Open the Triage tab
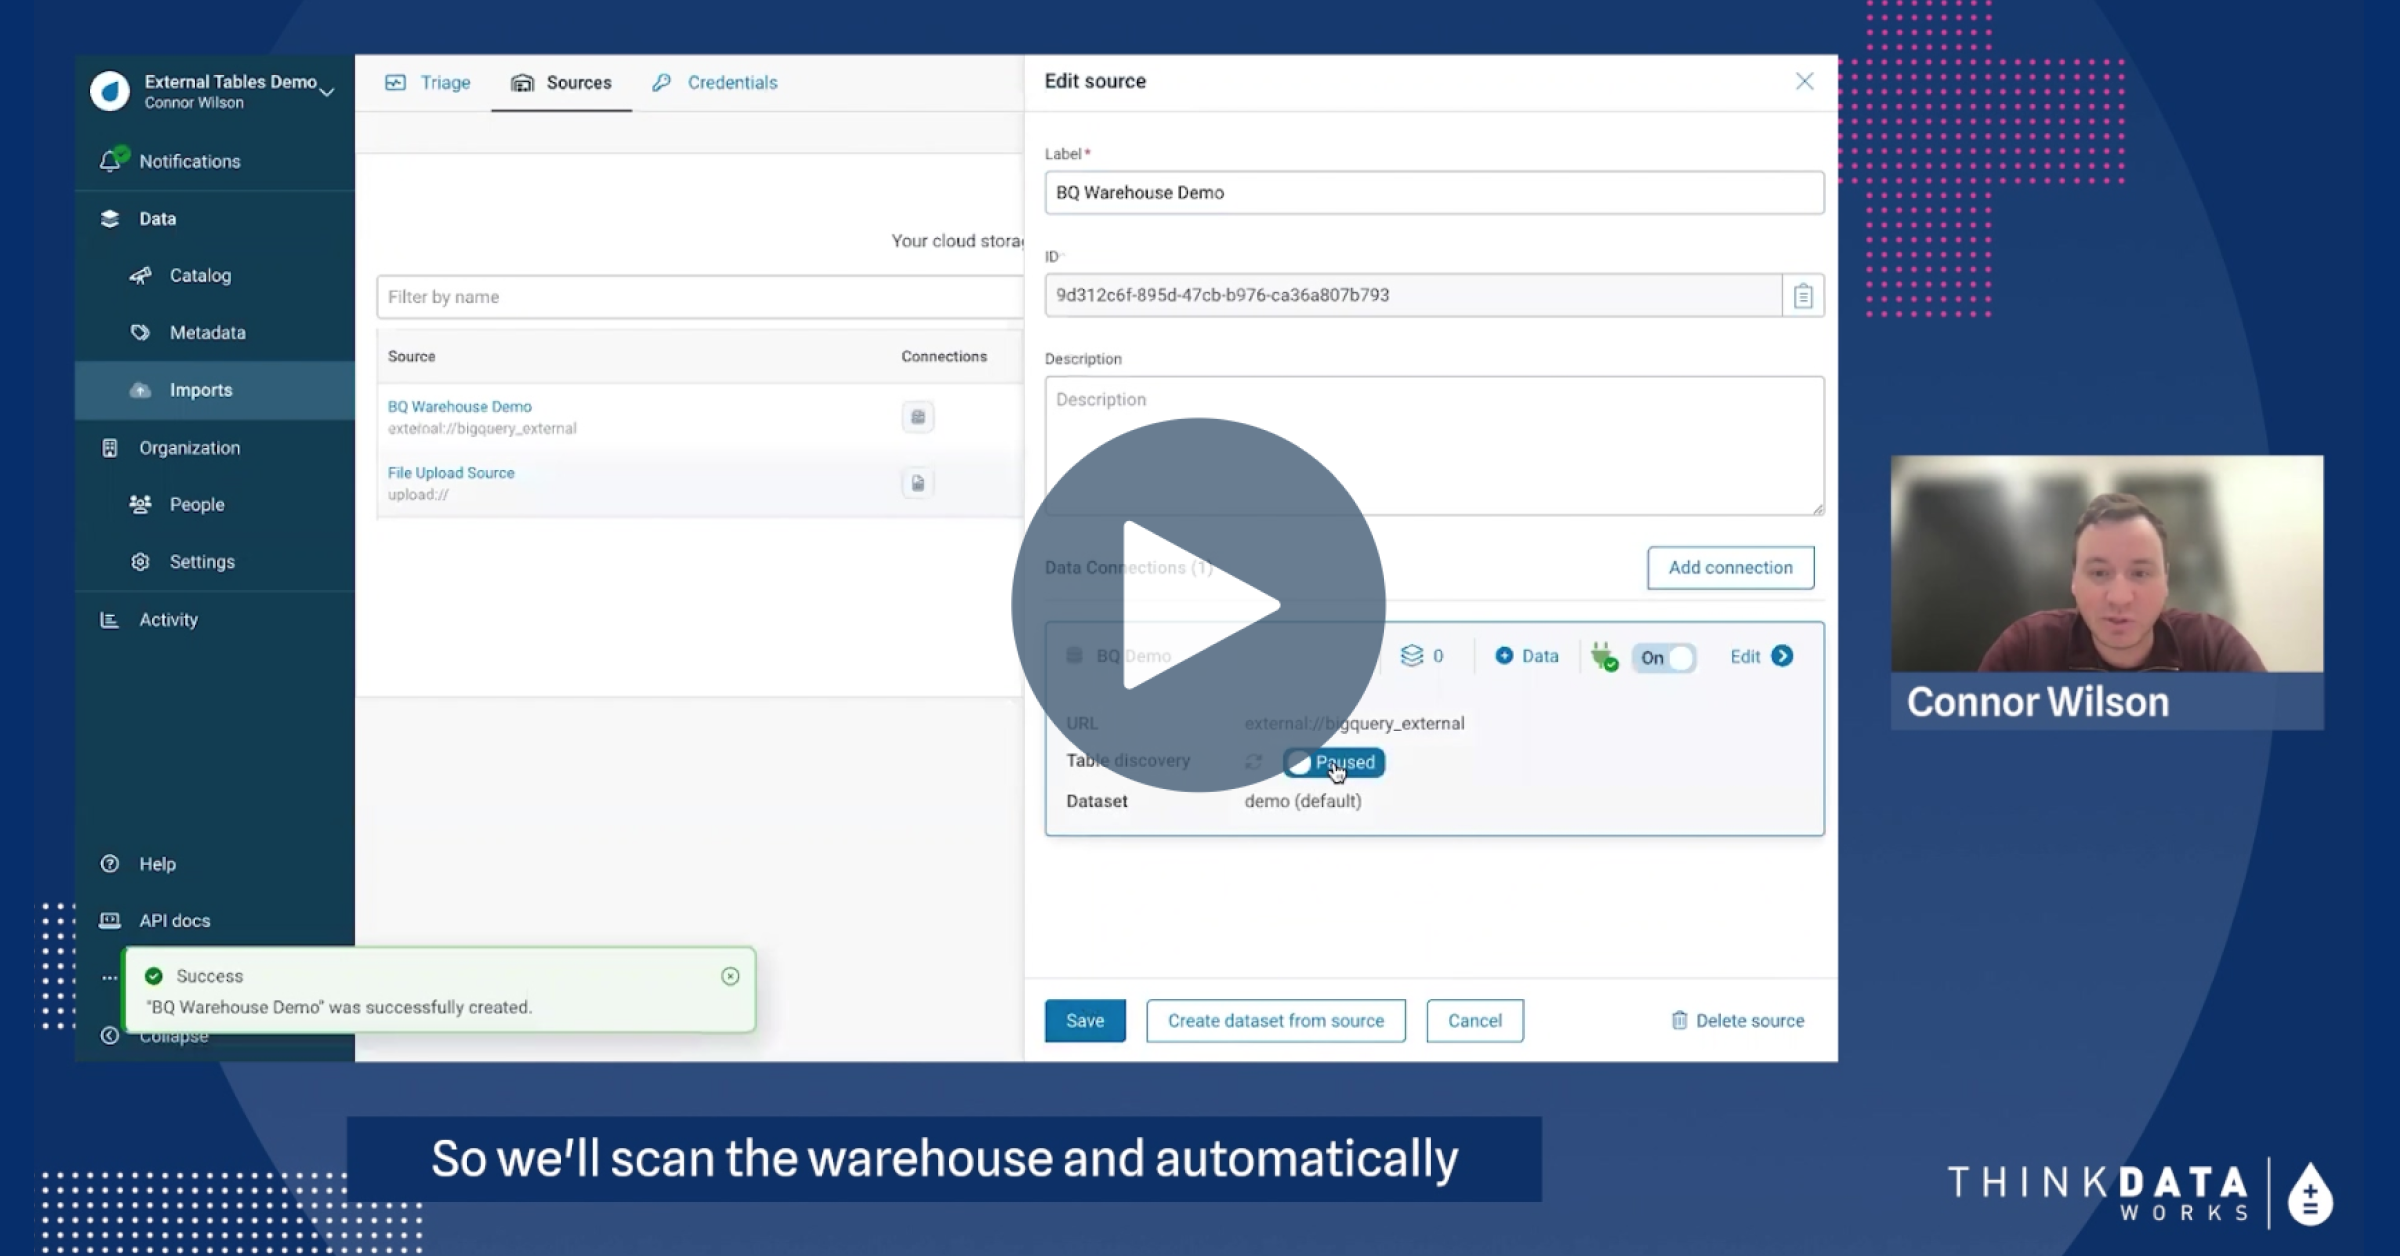This screenshot has height=1256, width=2400. 443,82
